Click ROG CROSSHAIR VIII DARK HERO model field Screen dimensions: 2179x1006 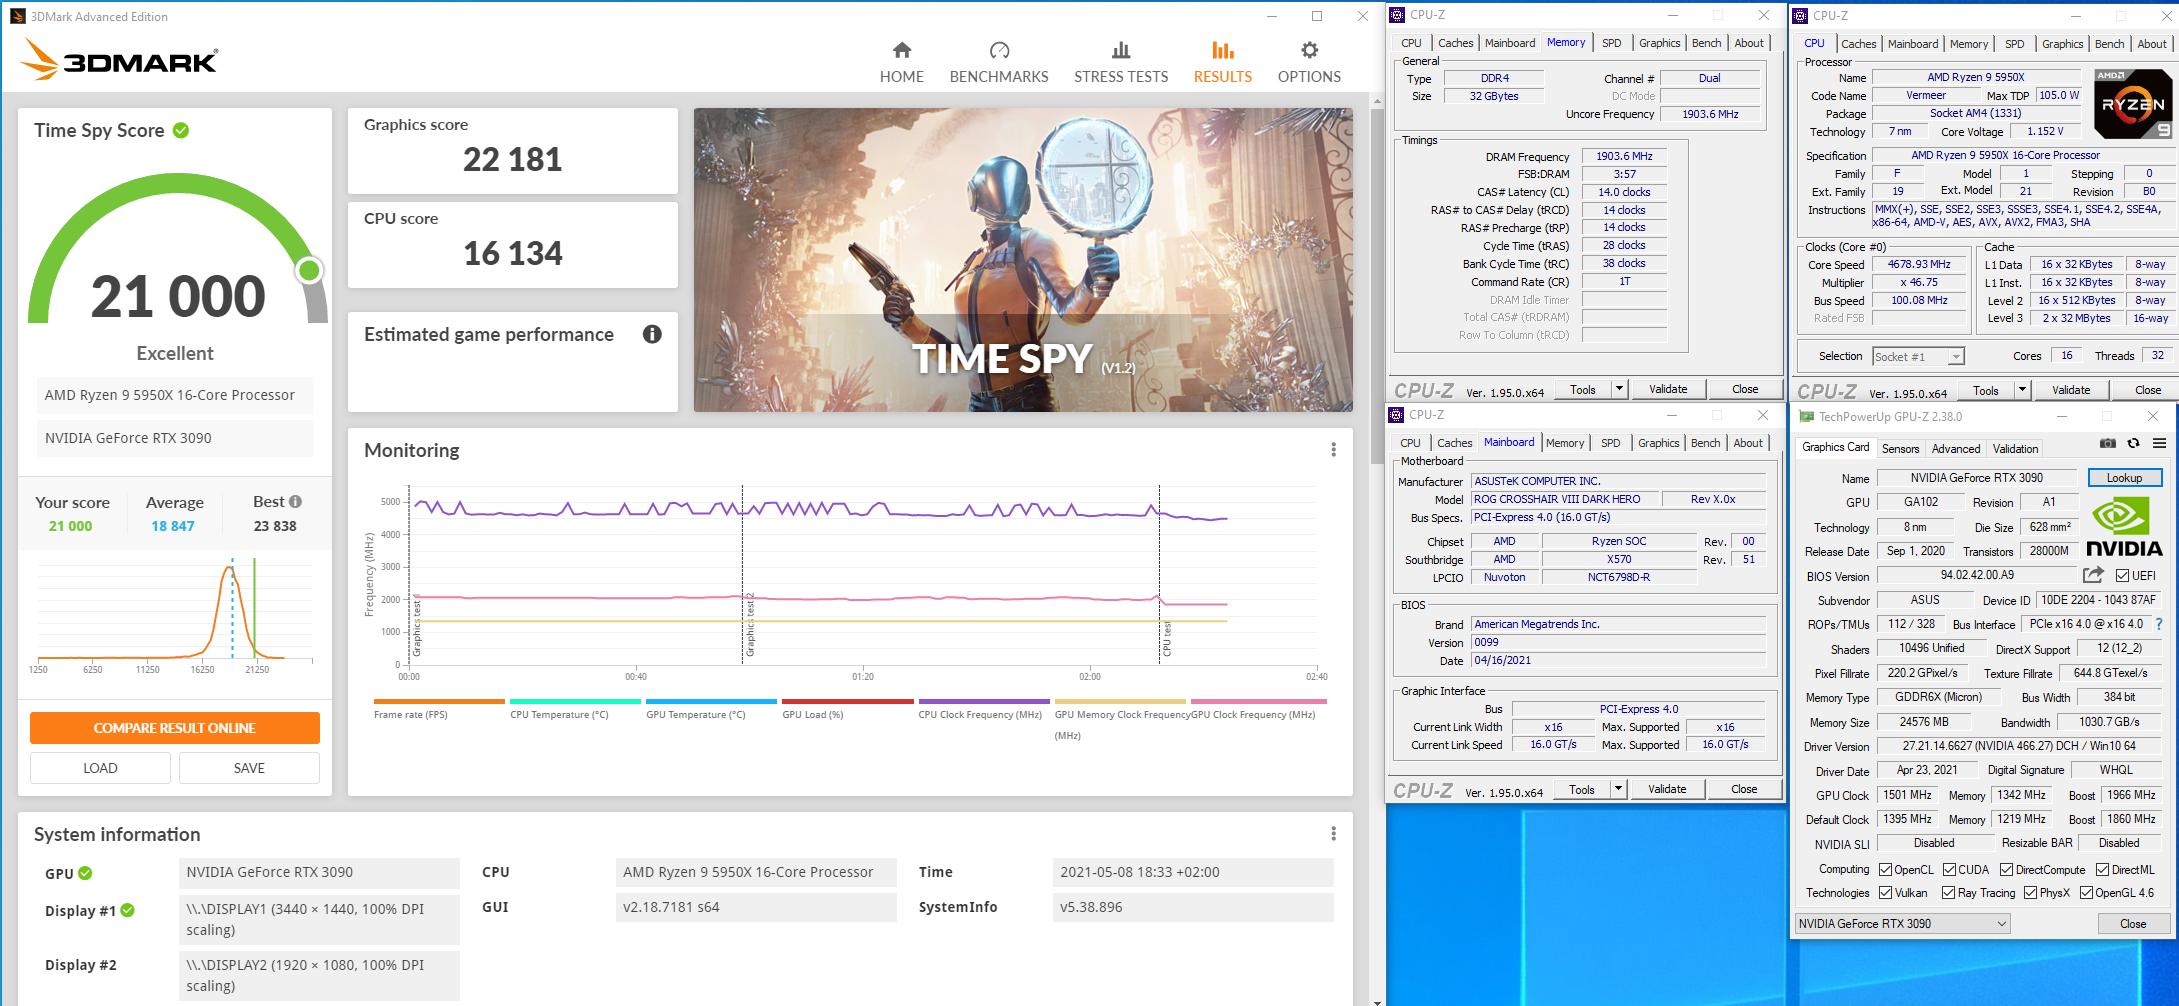pyautogui.click(x=1565, y=499)
